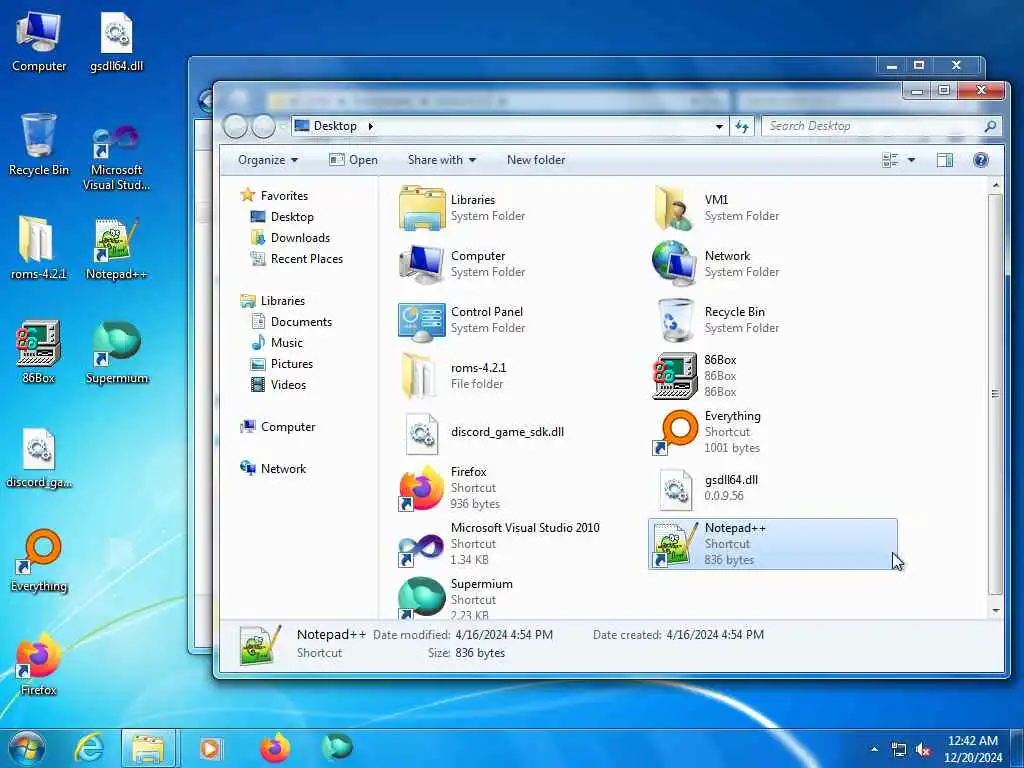Click the Computer desktop icon

click(39, 42)
